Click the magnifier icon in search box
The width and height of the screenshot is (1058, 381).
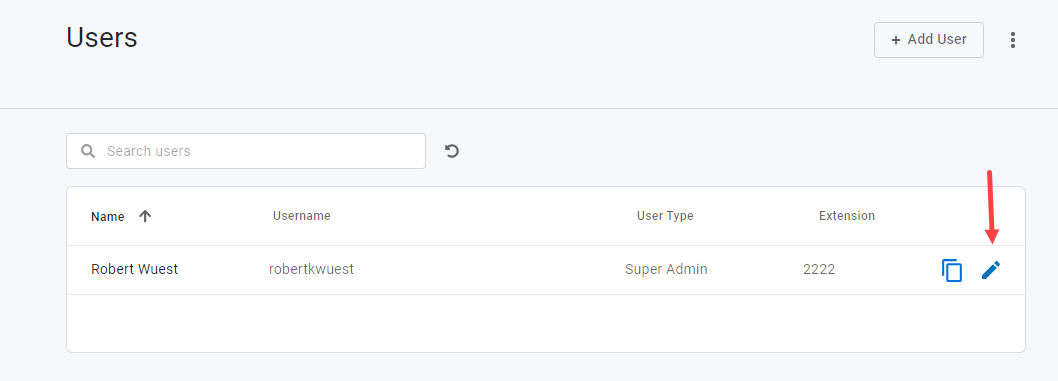88,151
